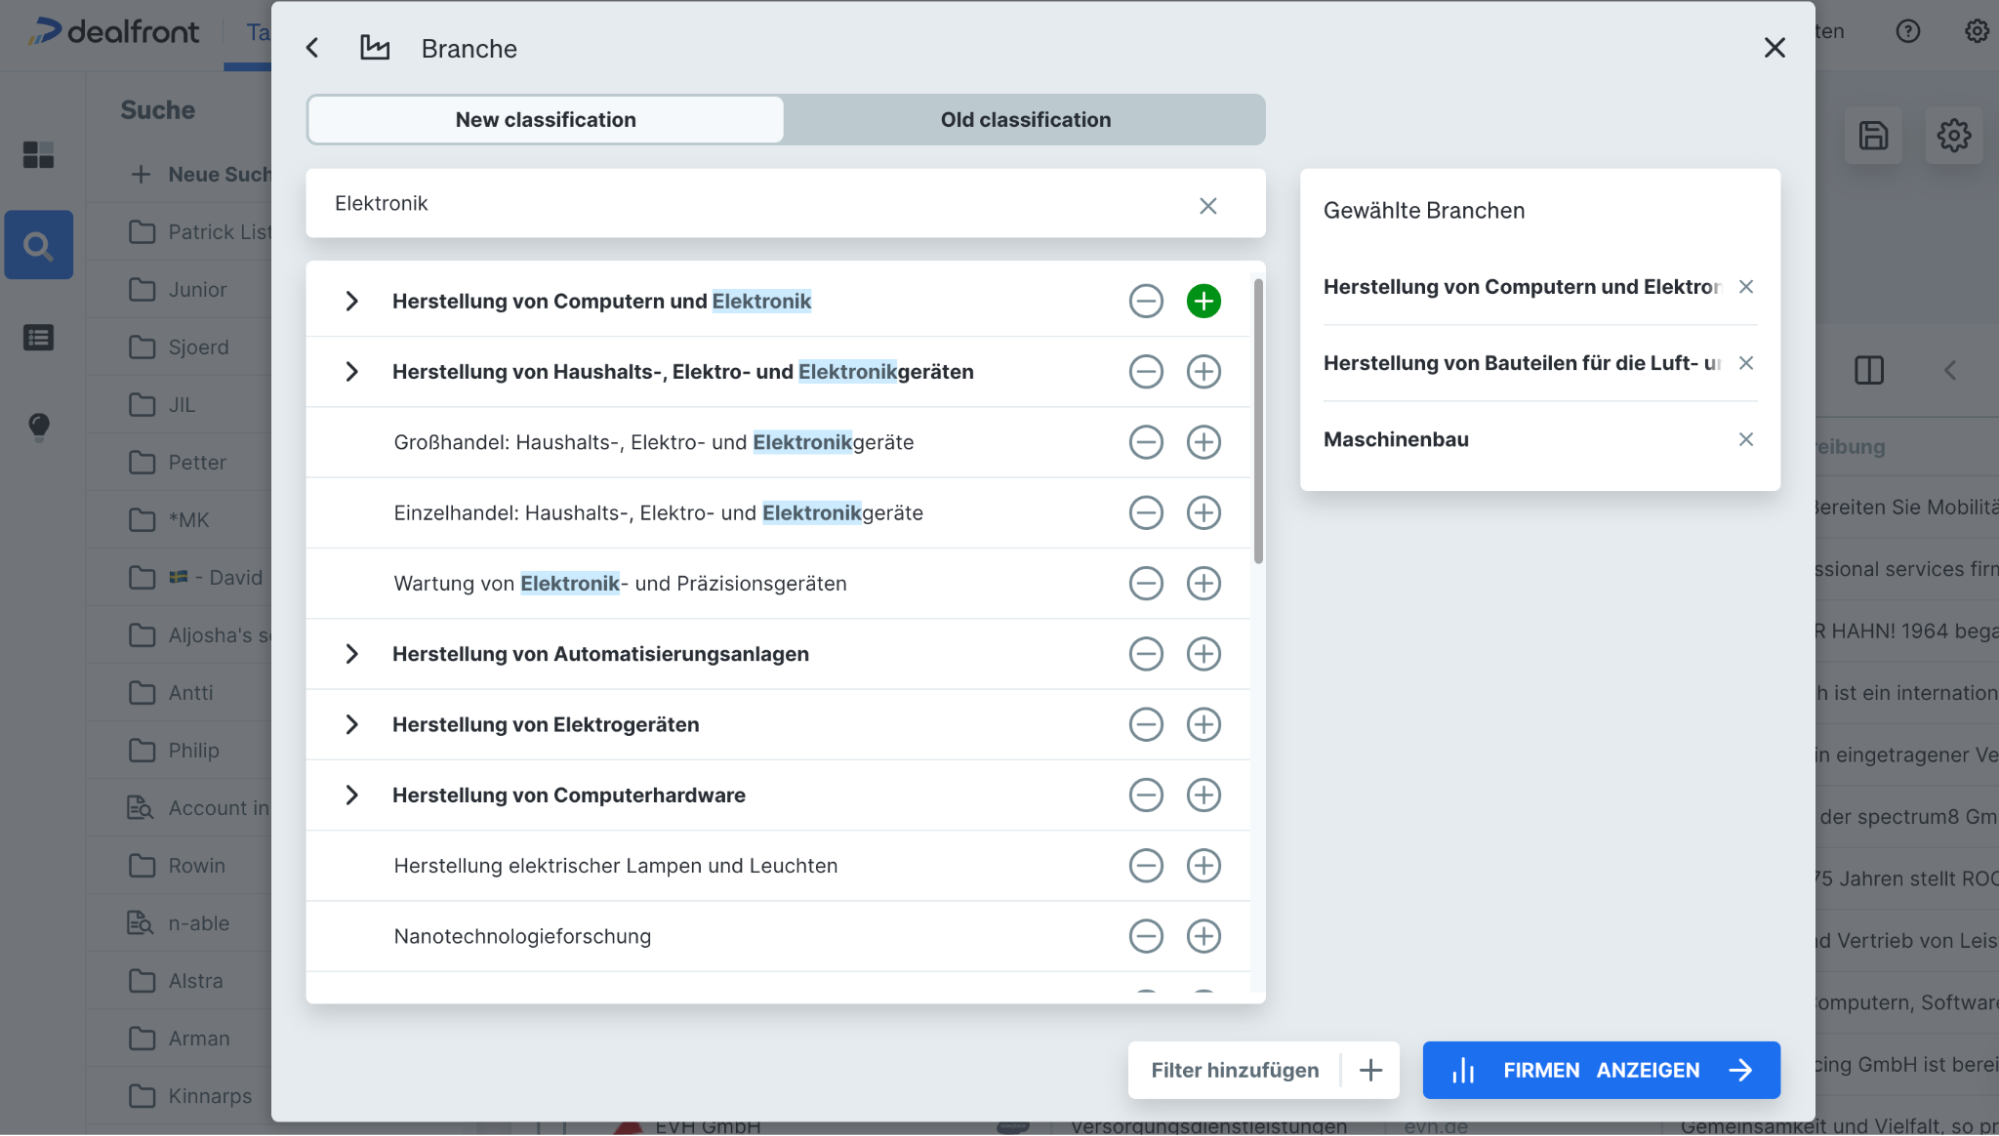
Task: Open the dashboard icon at sidebar top
Action: (x=39, y=156)
